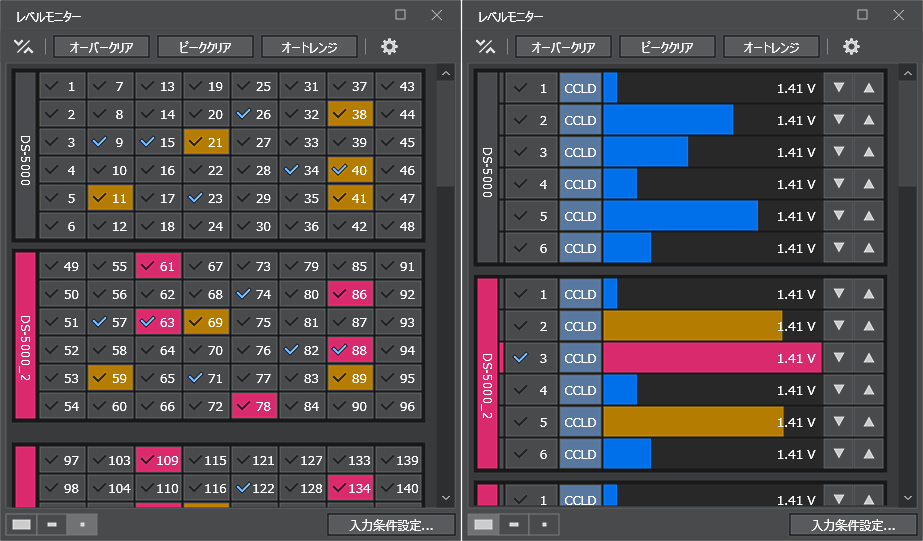Open the CCLD selector for DS-5000 channel 1
Image resolution: width=923 pixels, height=541 pixels.
(x=580, y=88)
